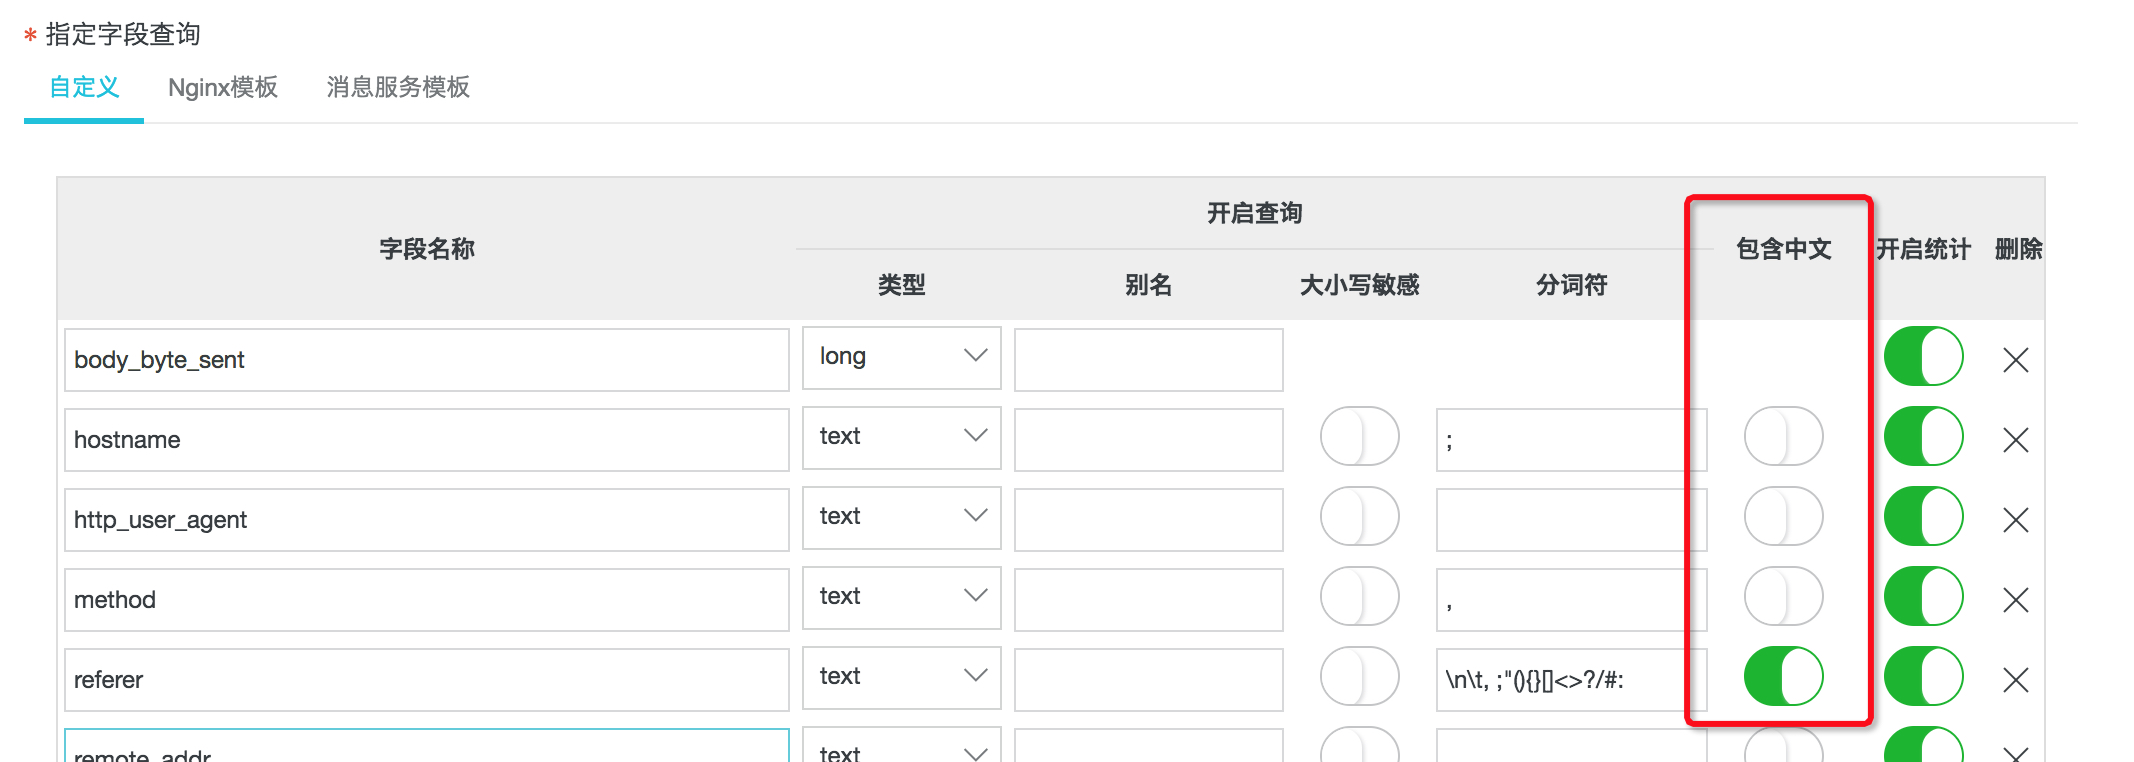
Task: Click alias input for hostname
Action: point(1149,440)
